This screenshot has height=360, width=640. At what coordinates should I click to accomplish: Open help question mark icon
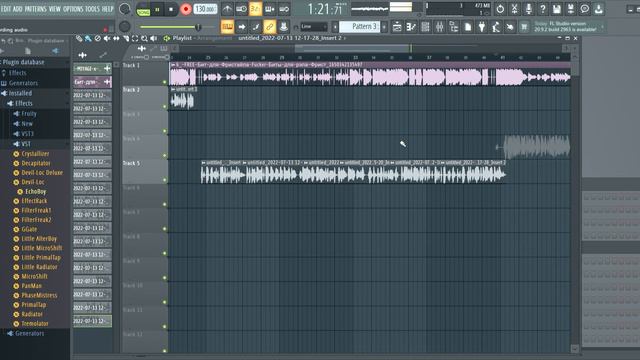542,9
